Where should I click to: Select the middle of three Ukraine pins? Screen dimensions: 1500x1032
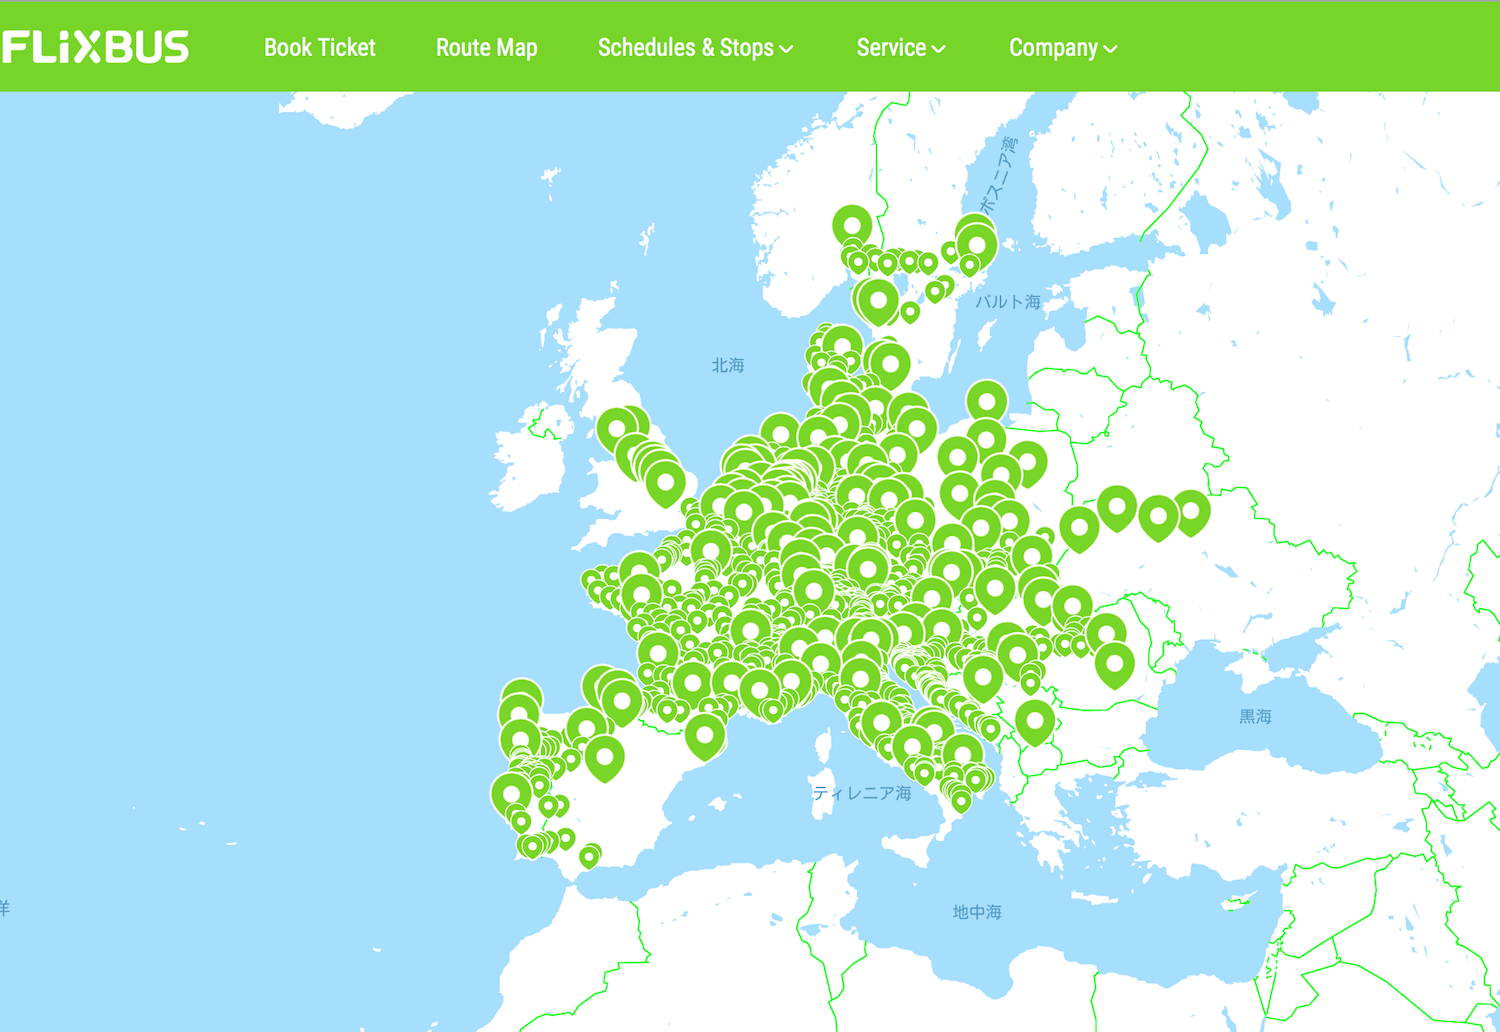(1158, 518)
